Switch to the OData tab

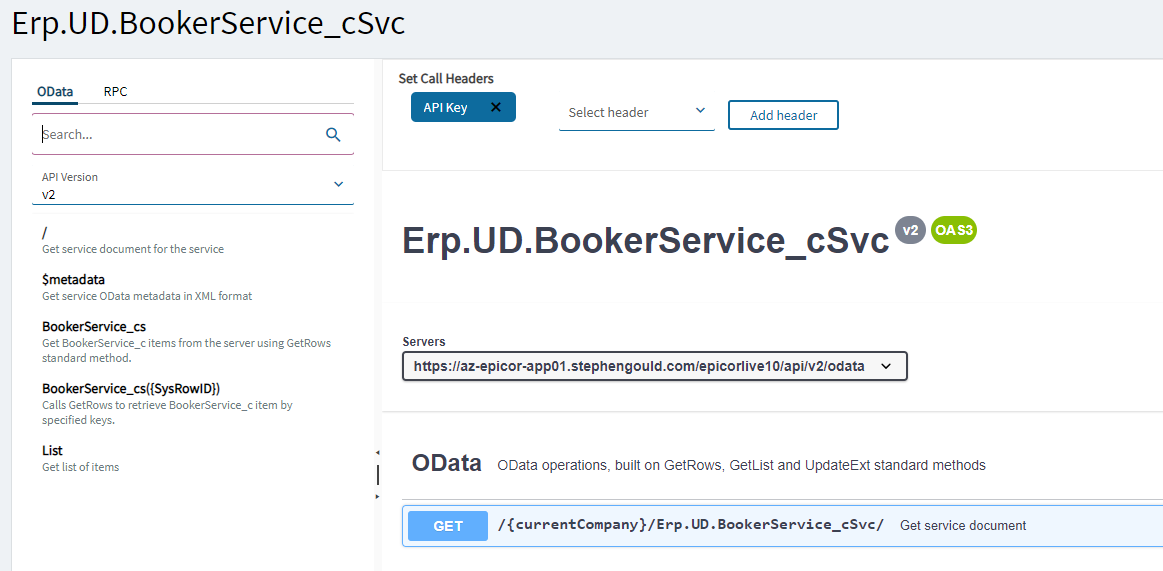pyautogui.click(x=55, y=92)
